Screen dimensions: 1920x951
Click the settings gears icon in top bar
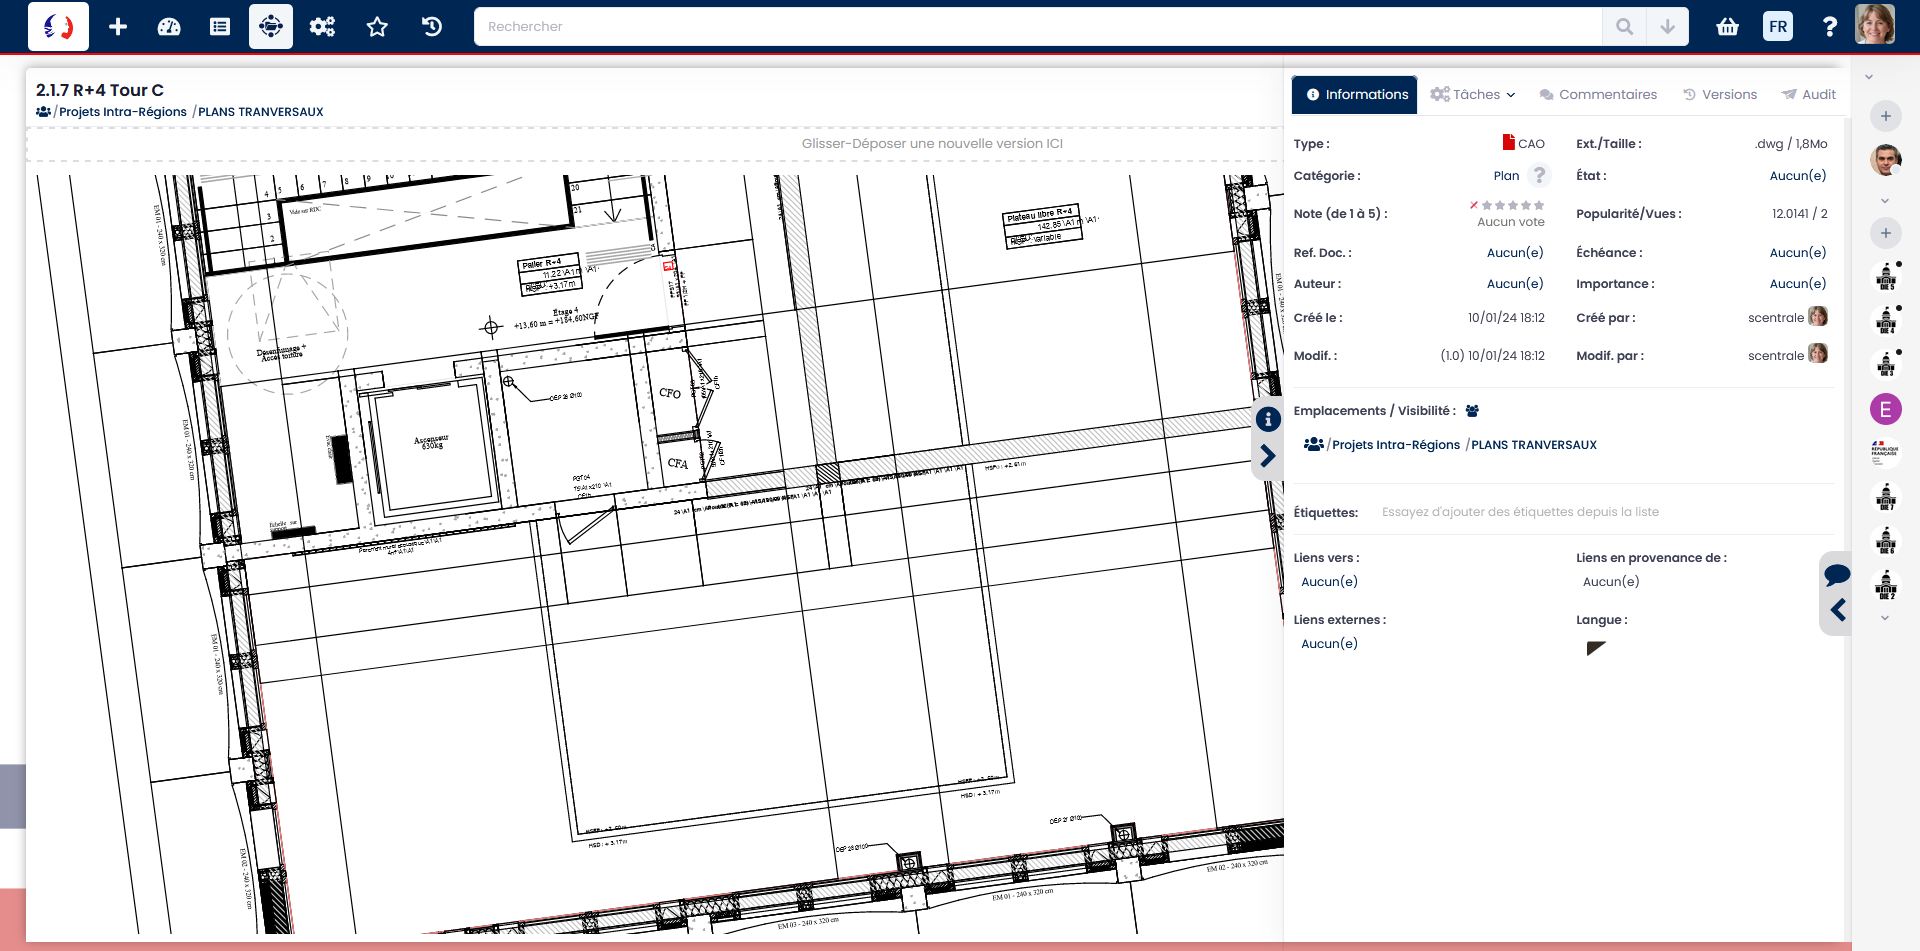coord(322,27)
